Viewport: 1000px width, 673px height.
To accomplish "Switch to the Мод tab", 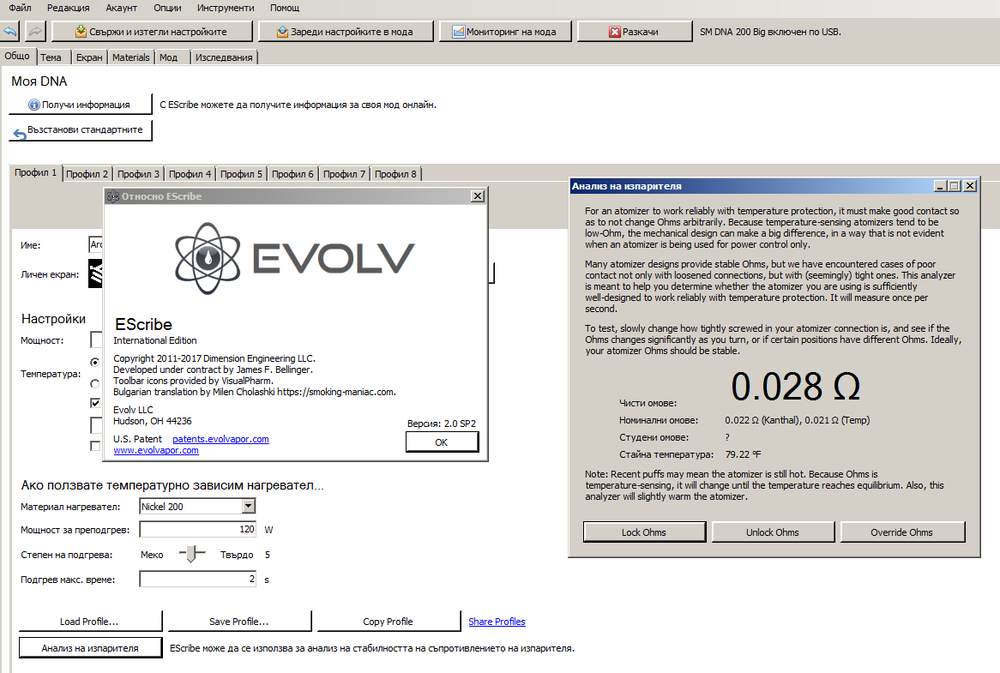I will point(168,57).
